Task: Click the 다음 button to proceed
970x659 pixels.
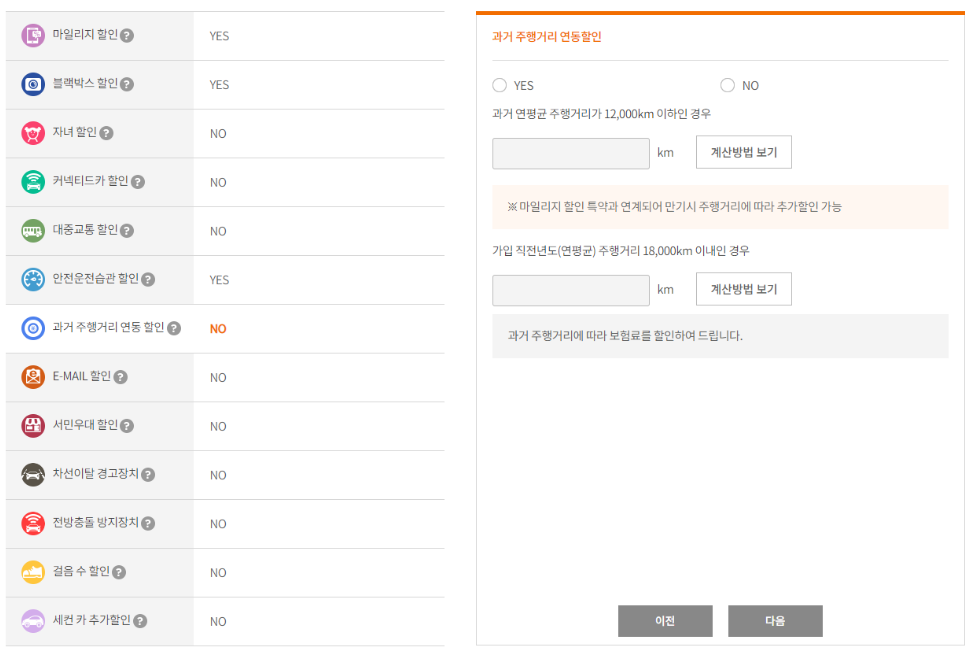Action: coord(777,620)
